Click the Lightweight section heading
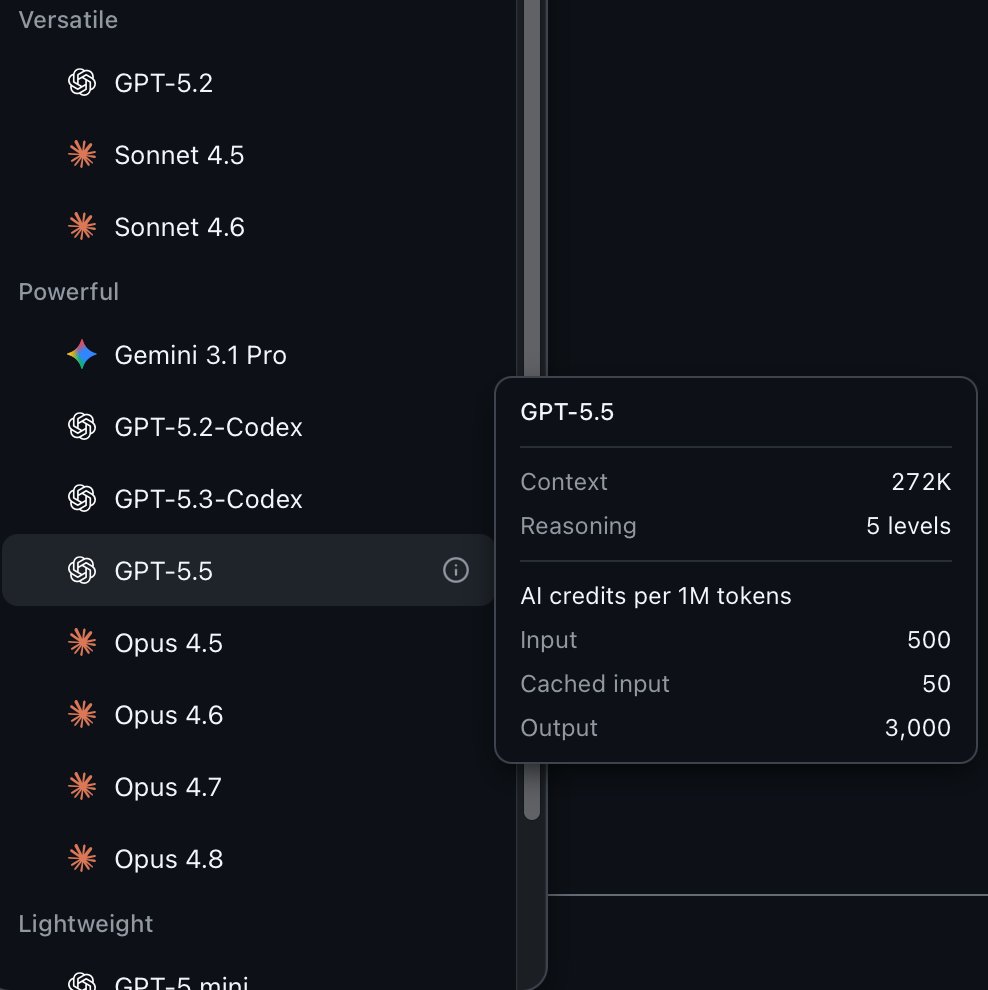The height and width of the screenshot is (990, 988). (x=85, y=924)
